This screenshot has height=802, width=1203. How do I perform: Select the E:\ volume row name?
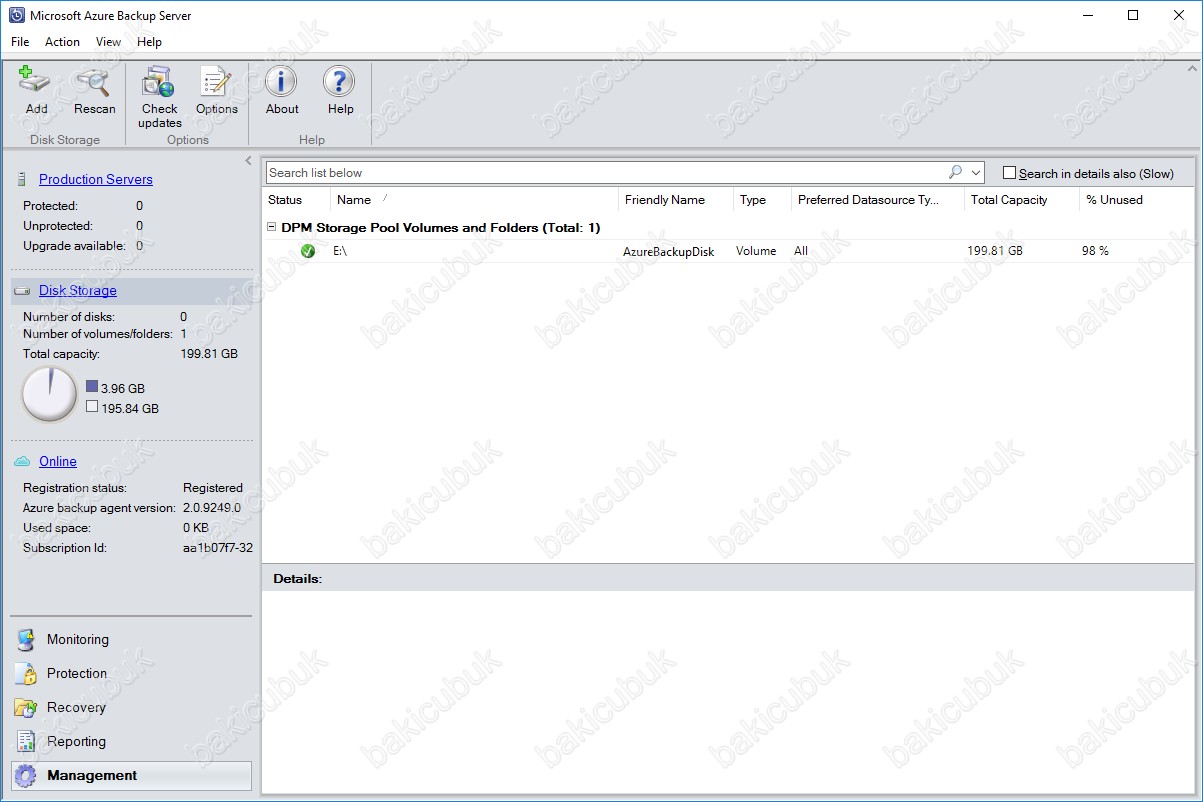pos(340,251)
